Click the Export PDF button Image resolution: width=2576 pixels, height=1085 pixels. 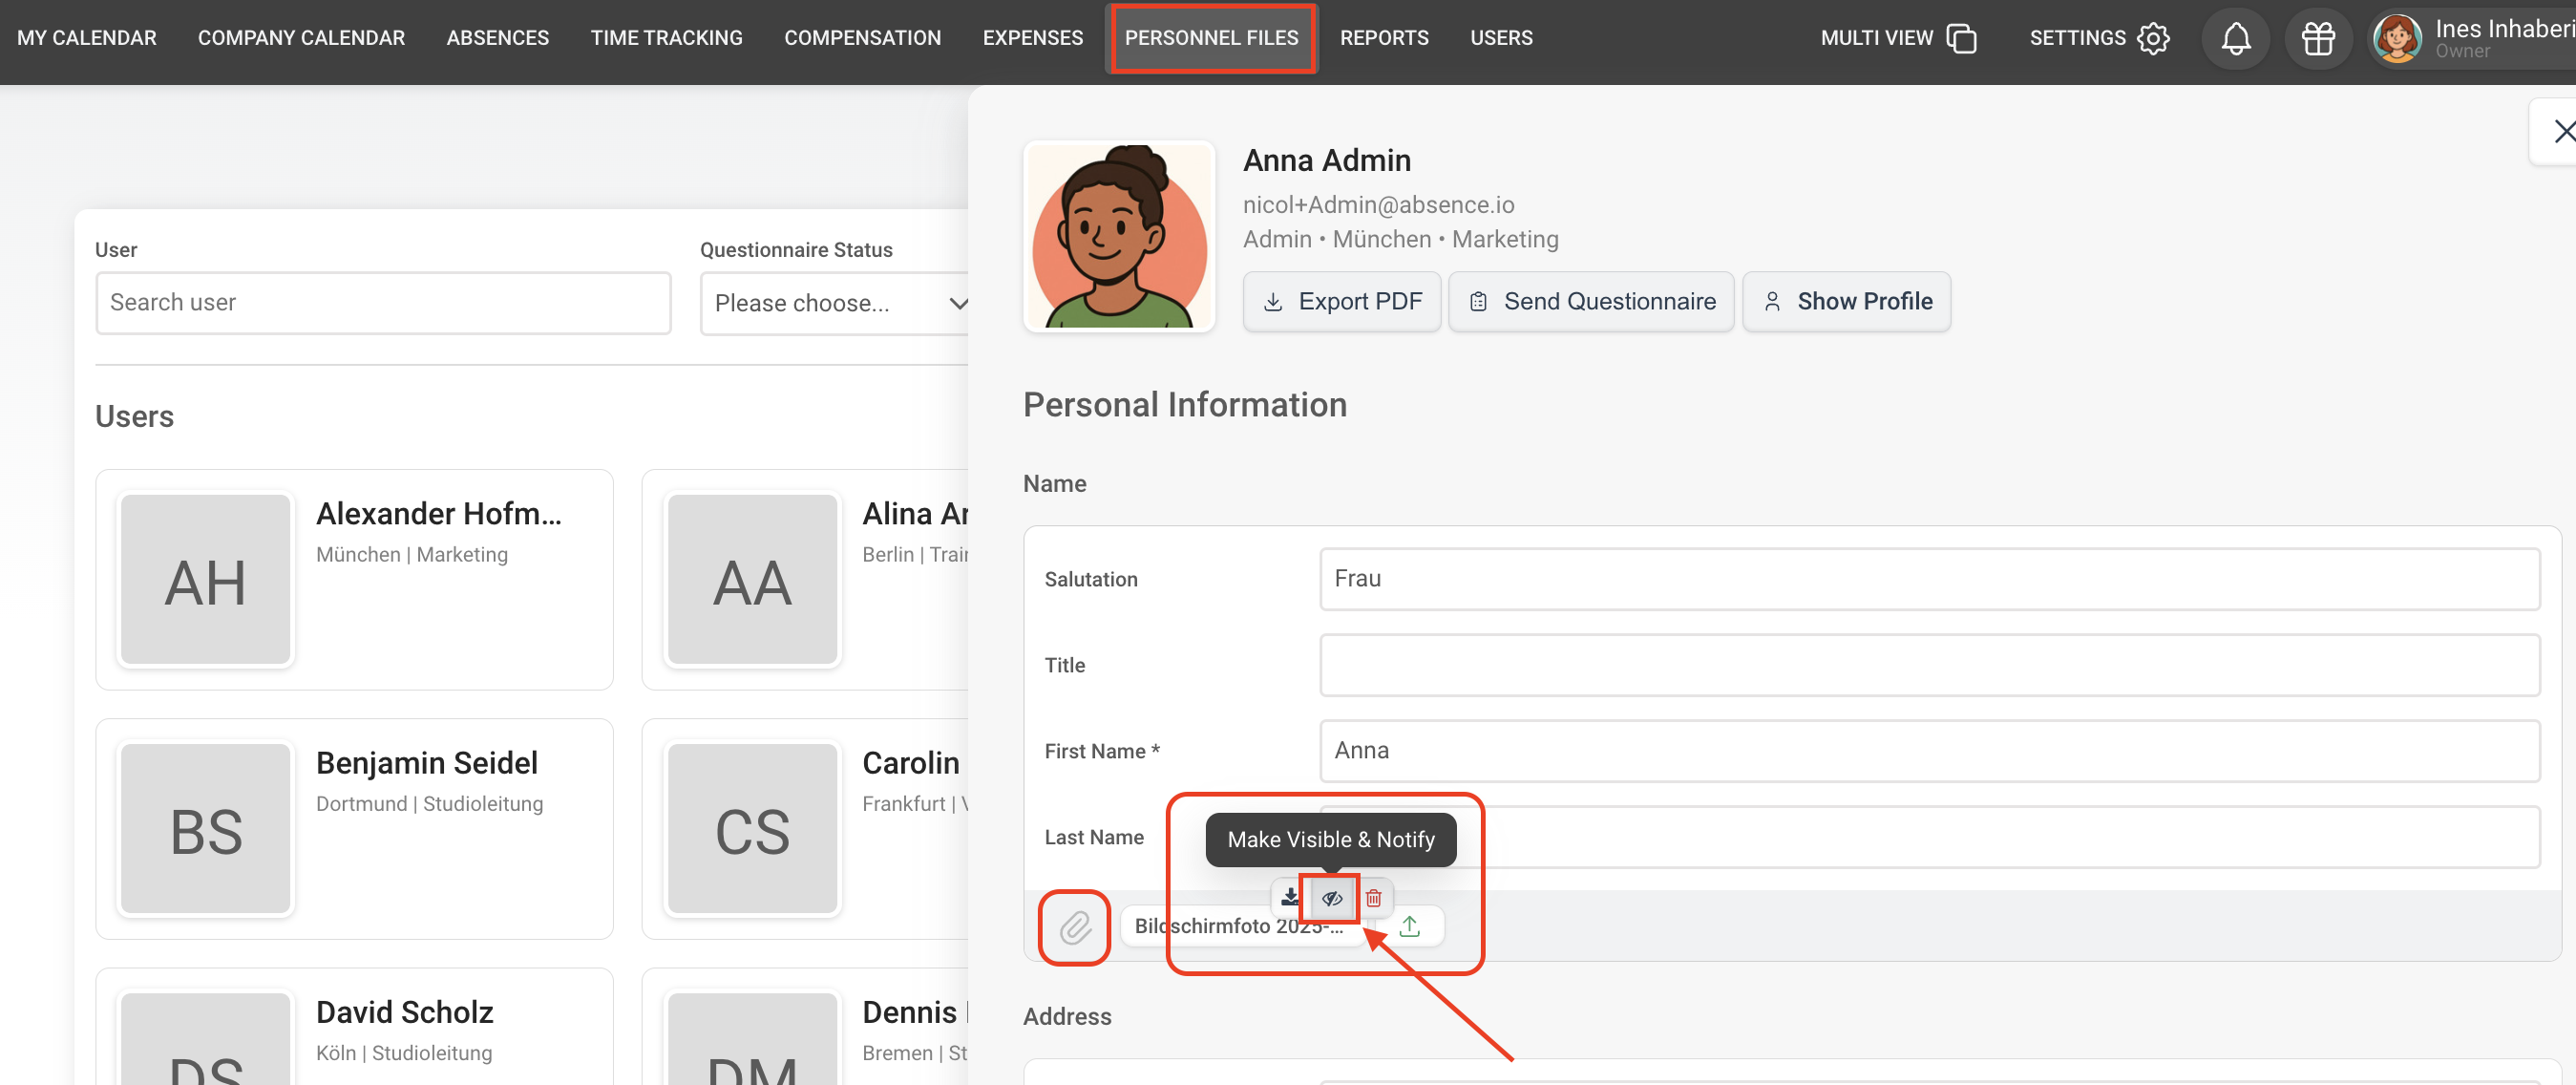(1341, 301)
